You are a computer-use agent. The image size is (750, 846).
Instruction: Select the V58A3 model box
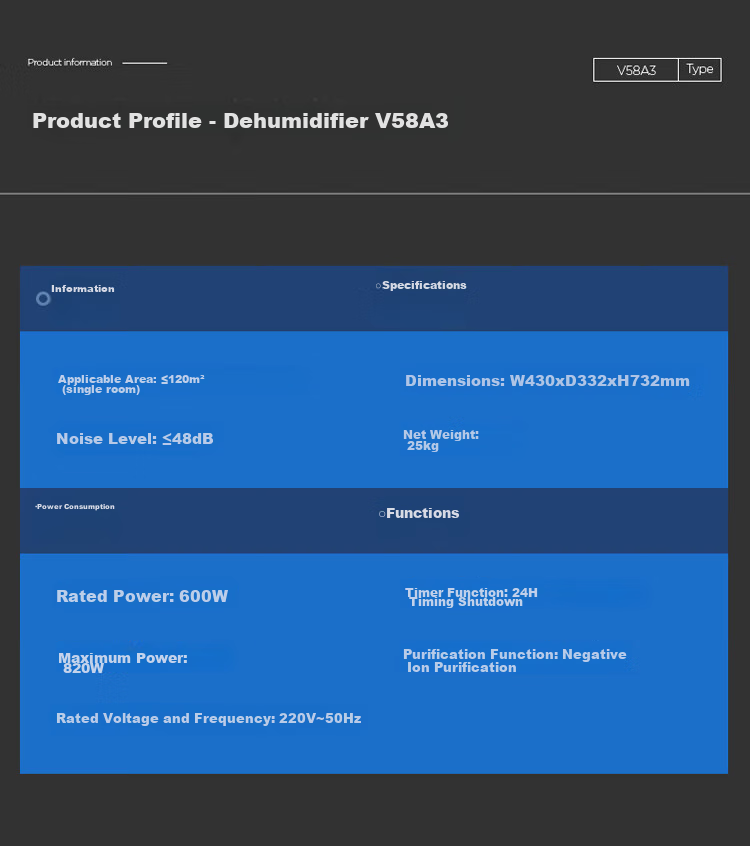[636, 70]
